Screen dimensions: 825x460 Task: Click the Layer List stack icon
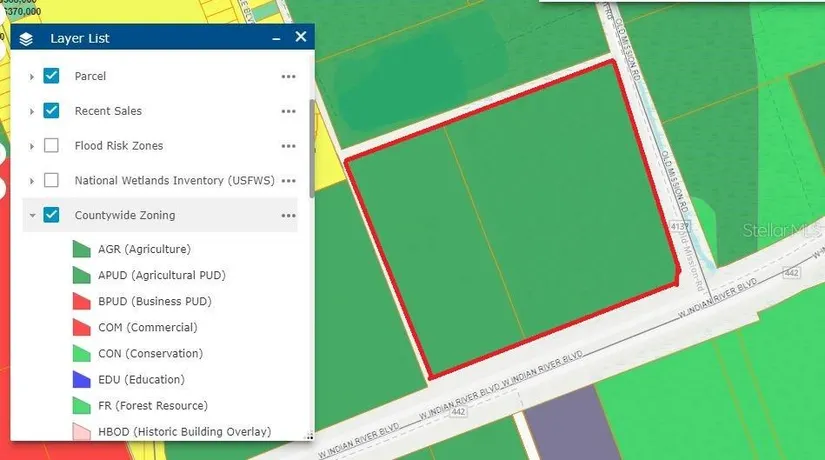[26, 38]
